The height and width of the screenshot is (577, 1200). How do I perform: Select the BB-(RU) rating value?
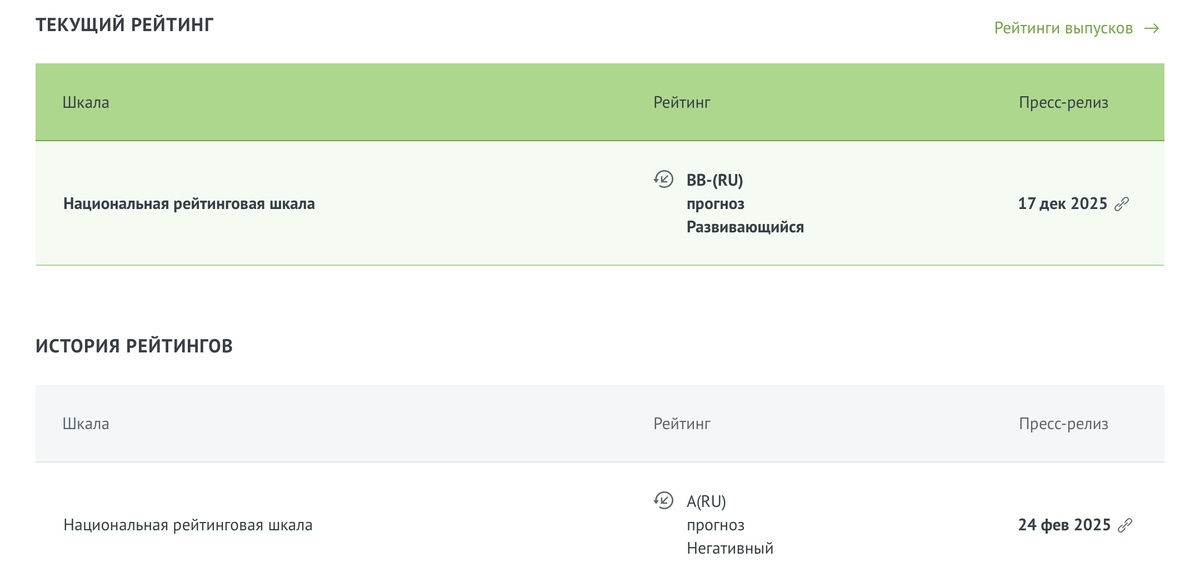point(715,180)
